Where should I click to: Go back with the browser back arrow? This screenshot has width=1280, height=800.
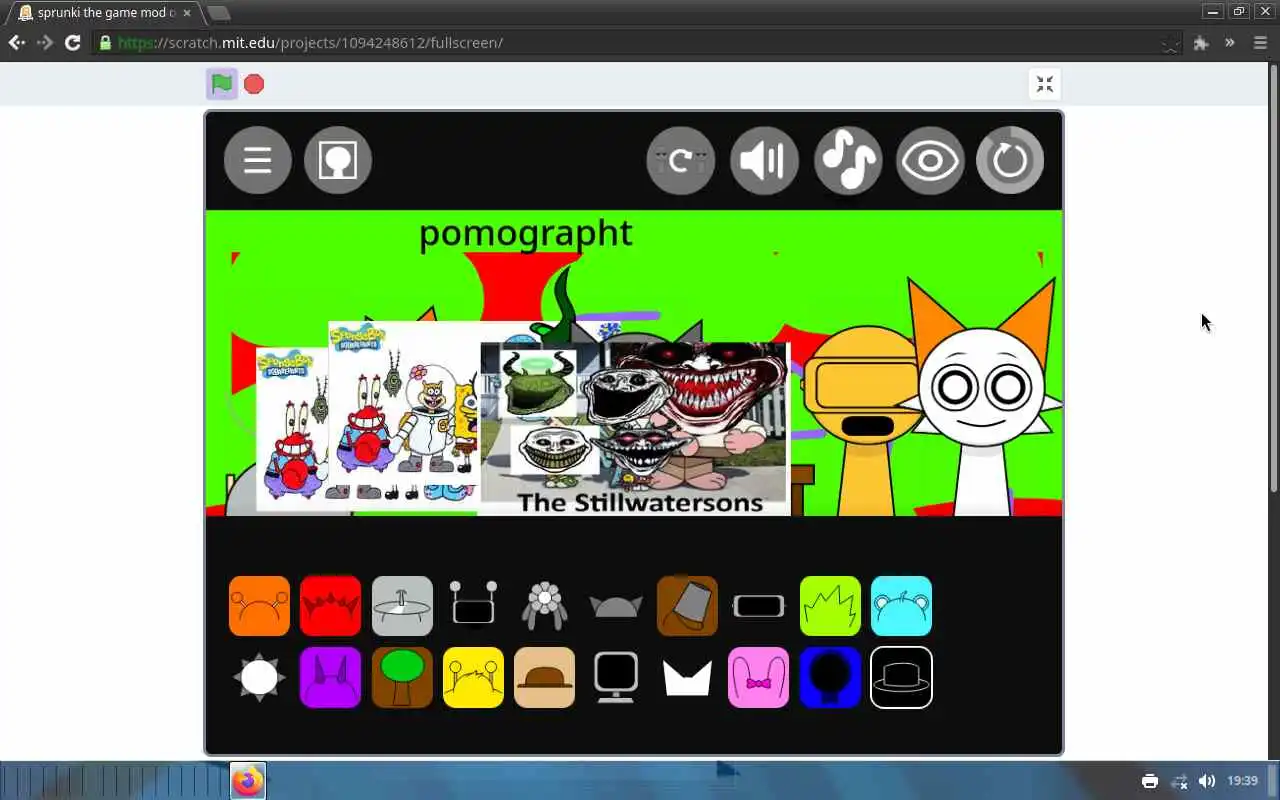pyautogui.click(x=17, y=42)
